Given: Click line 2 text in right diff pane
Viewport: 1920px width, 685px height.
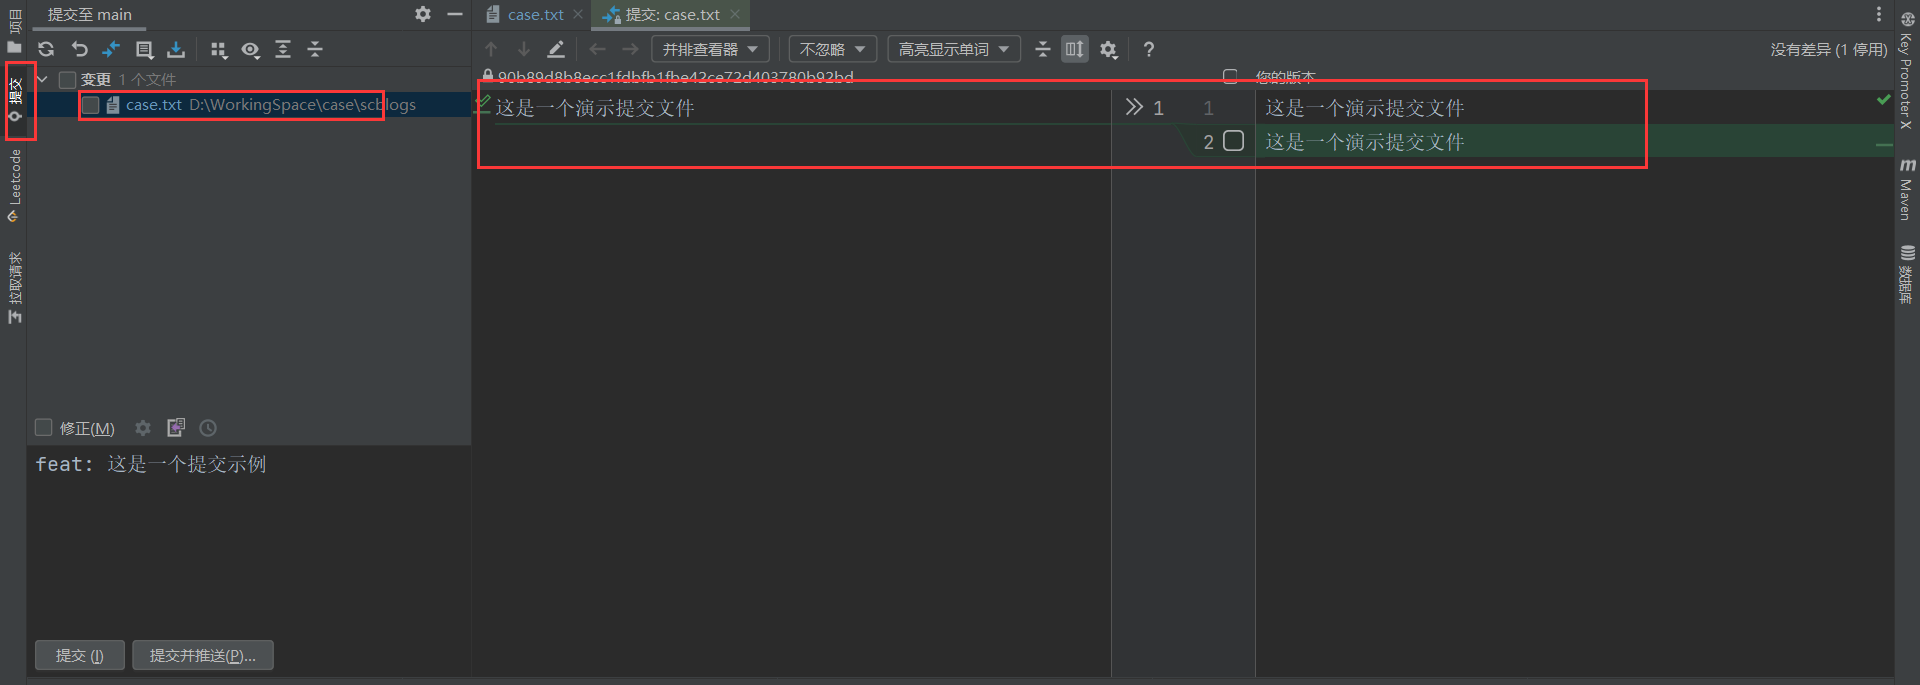Looking at the screenshot, I should click(1364, 142).
